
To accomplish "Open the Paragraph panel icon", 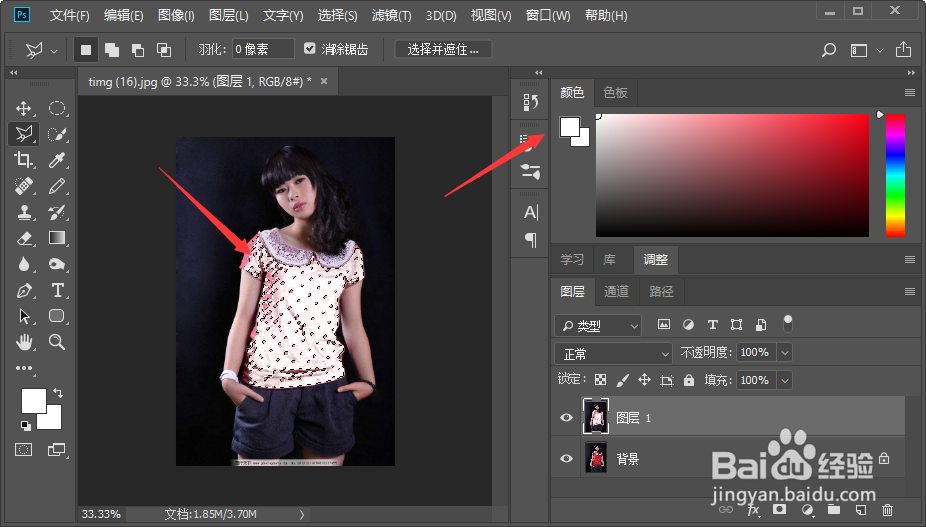I will (530, 239).
